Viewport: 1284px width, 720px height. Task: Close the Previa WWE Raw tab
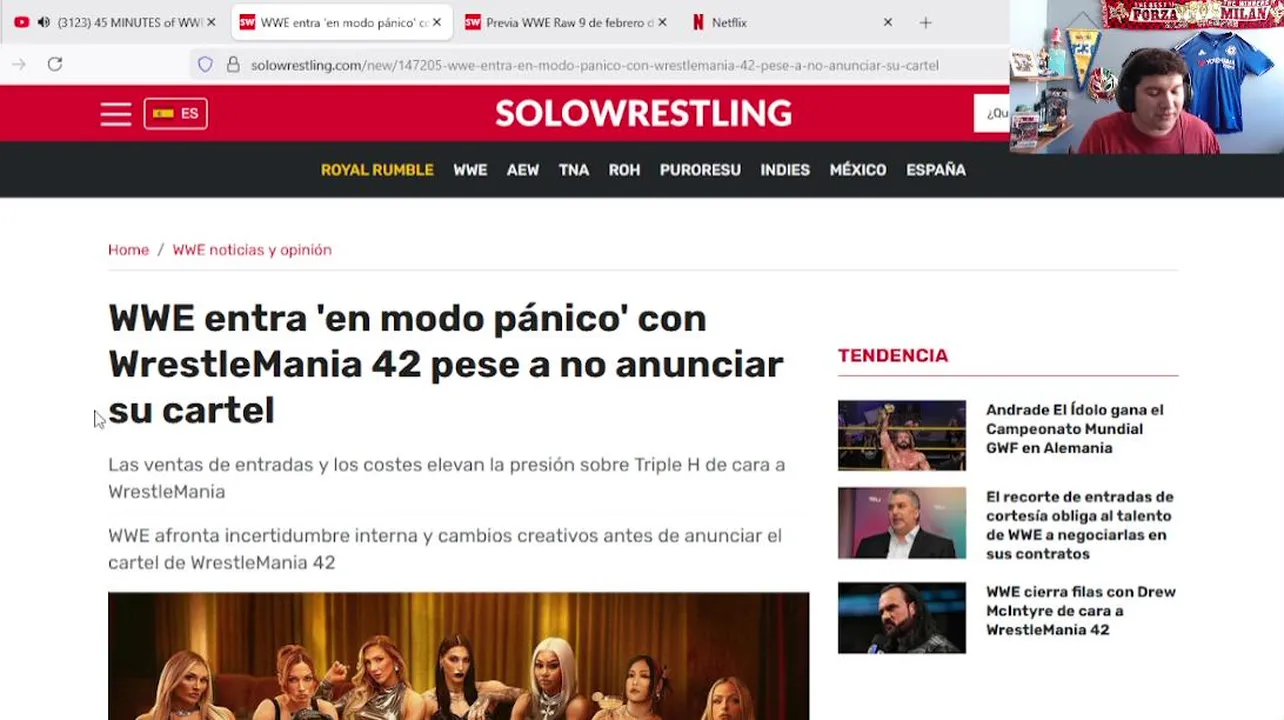click(x=662, y=22)
